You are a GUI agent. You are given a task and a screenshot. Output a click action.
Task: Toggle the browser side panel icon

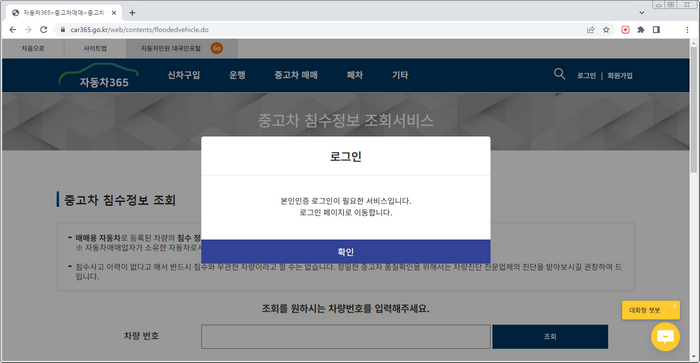[x=656, y=29]
